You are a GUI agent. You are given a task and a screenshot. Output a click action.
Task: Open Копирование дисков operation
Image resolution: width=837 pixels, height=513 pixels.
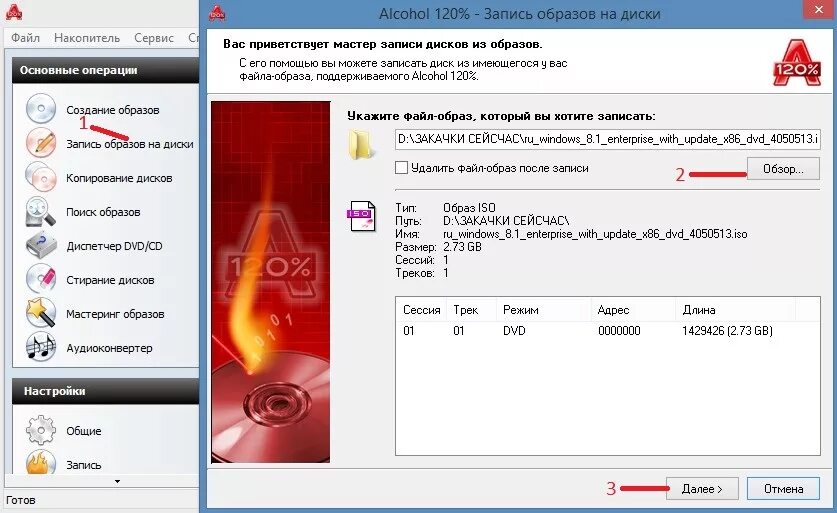pyautogui.click(x=119, y=178)
